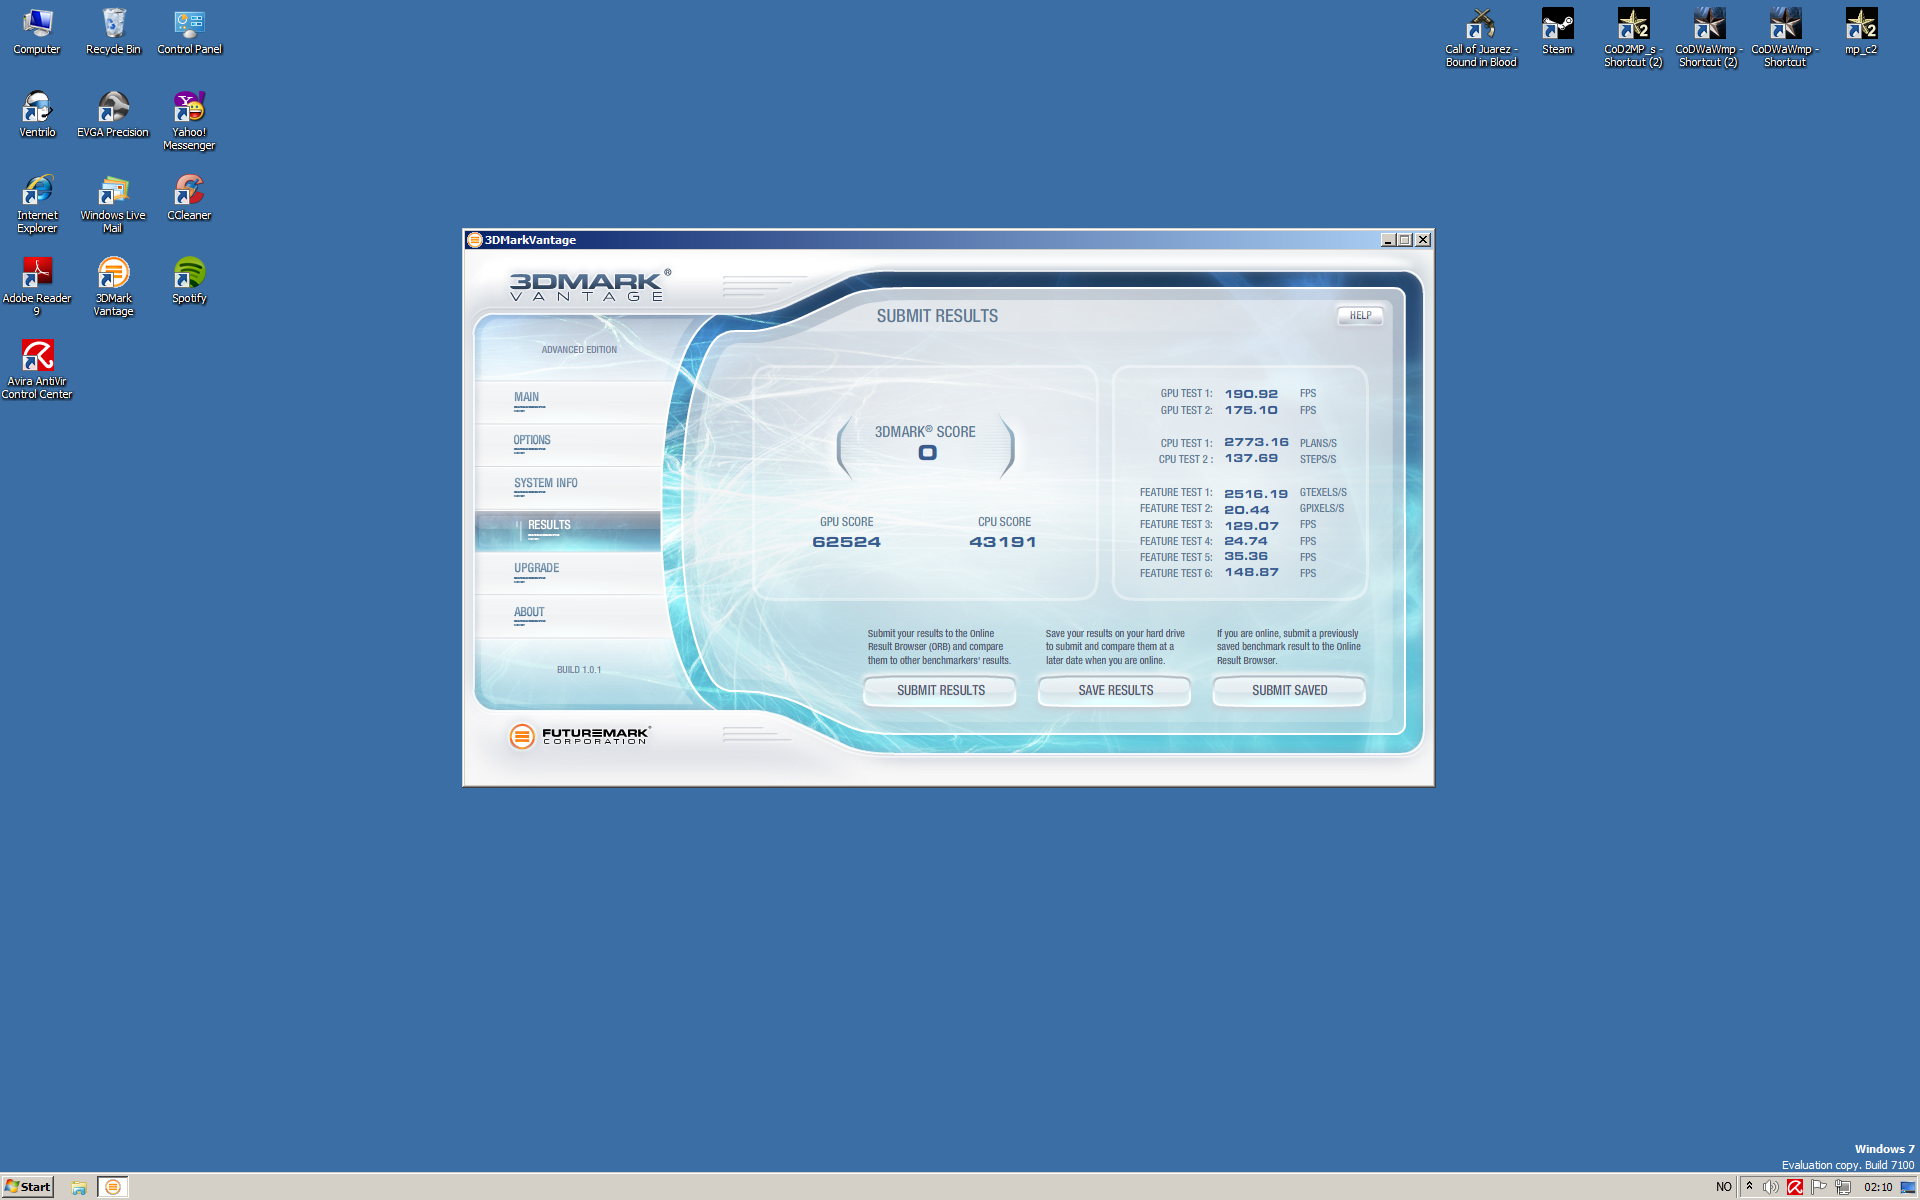Screen dimensions: 1920x1200
Task: Open the Computer desktop icon
Action: coord(37,32)
